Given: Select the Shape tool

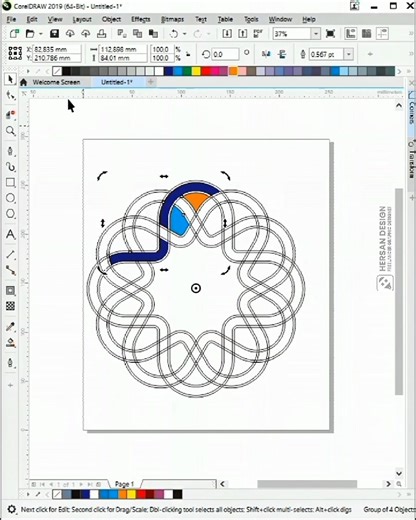Looking at the screenshot, I should pyautogui.click(x=10, y=96).
